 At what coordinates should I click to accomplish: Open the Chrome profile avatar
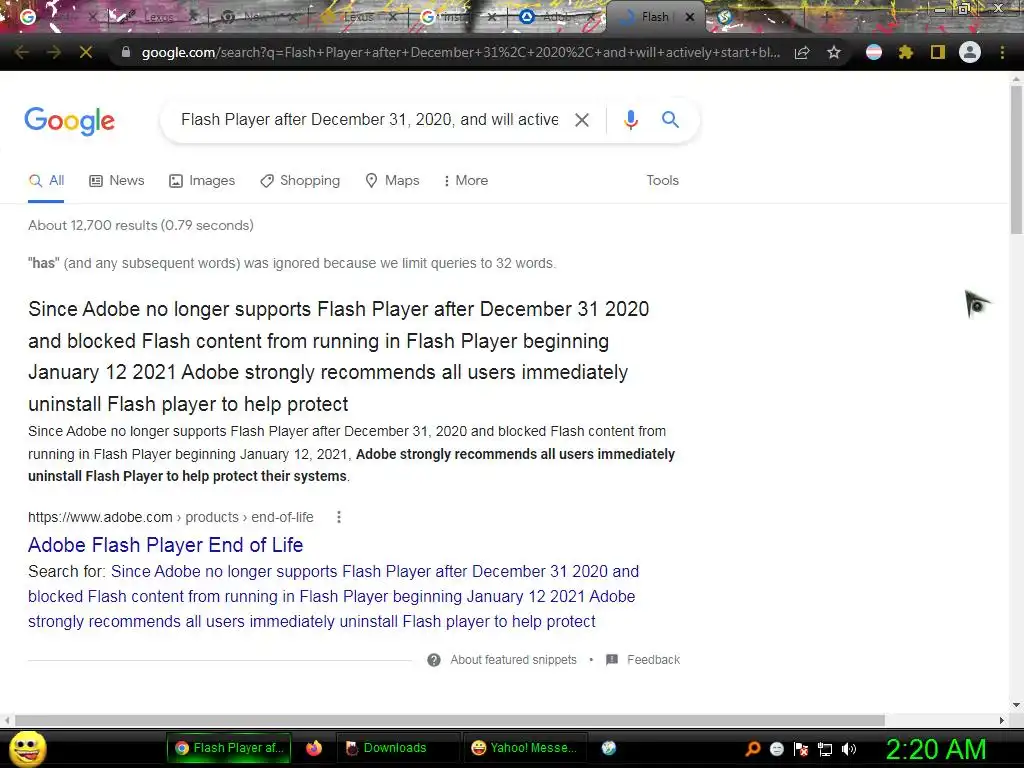970,52
